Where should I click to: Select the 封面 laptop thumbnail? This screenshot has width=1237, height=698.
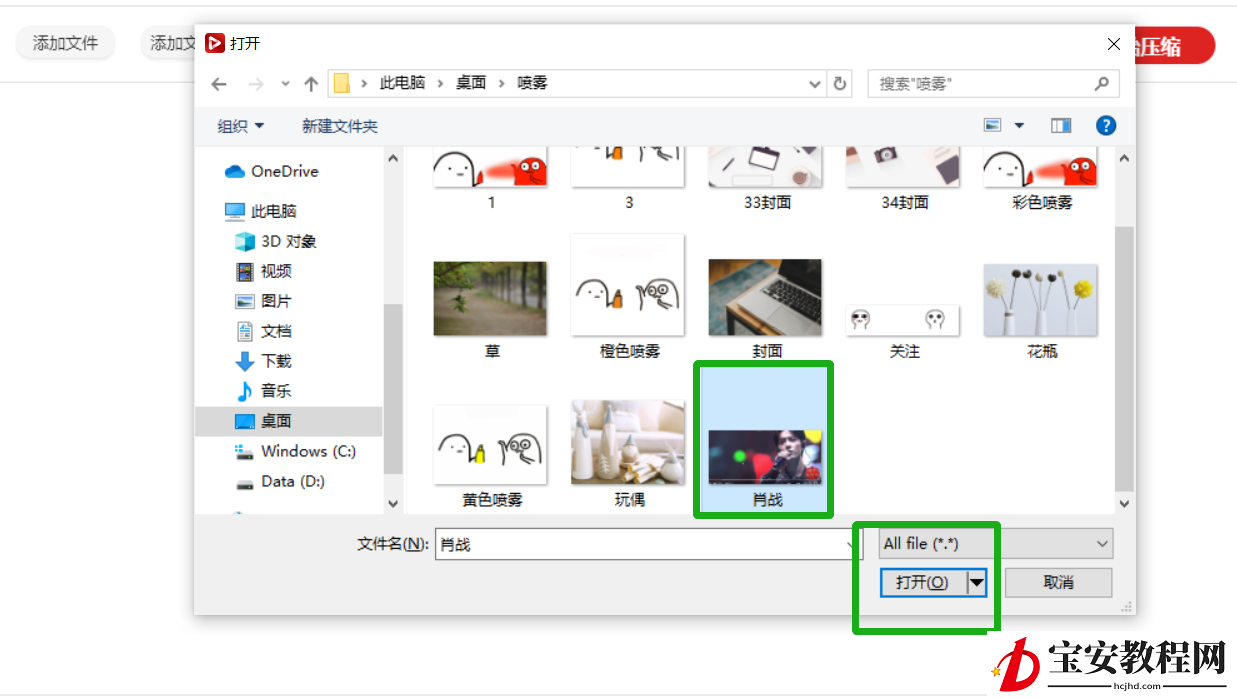[766, 299]
